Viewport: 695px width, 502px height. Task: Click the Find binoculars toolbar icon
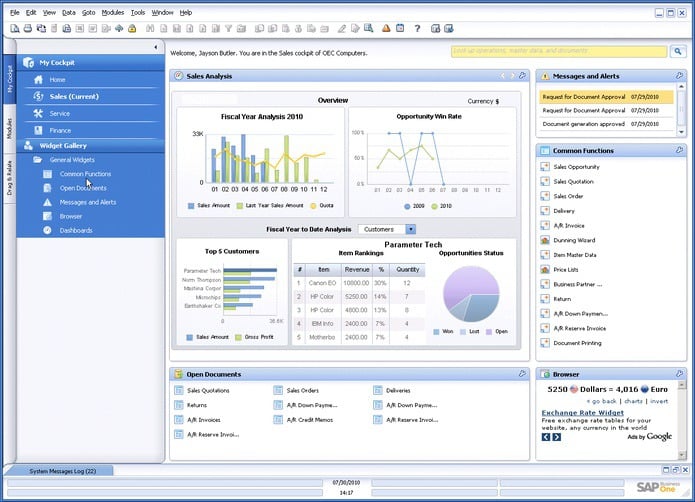point(150,28)
